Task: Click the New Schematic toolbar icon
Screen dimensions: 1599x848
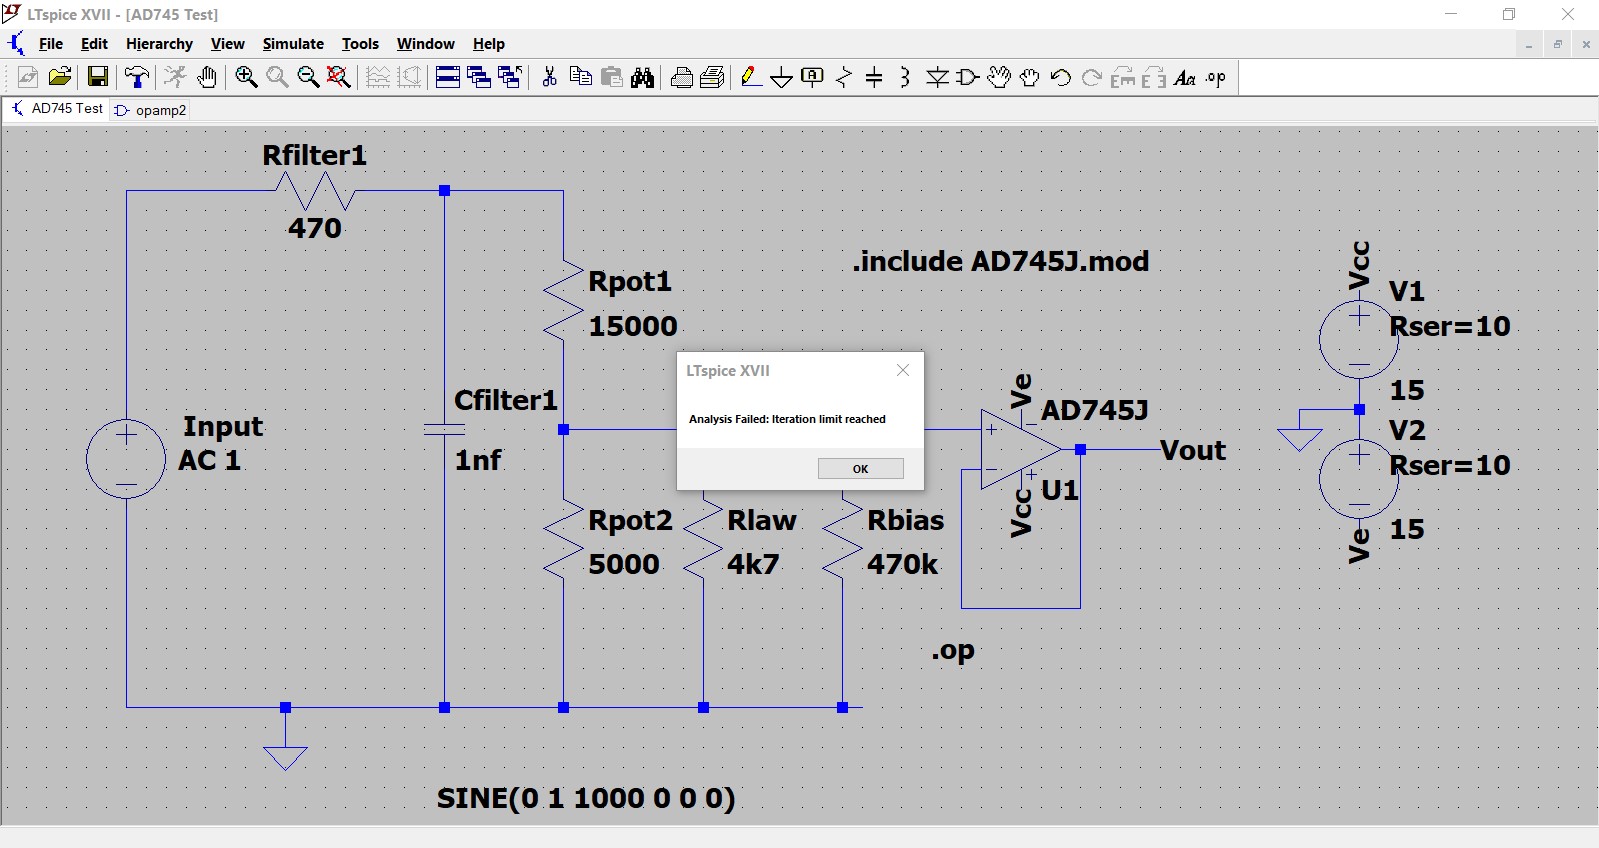Action: [x=28, y=77]
